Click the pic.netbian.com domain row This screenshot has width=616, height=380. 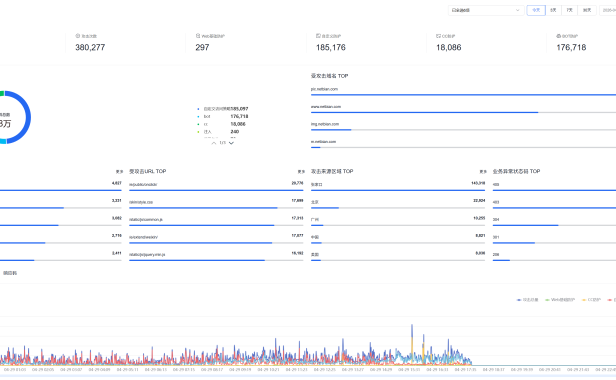(x=463, y=92)
